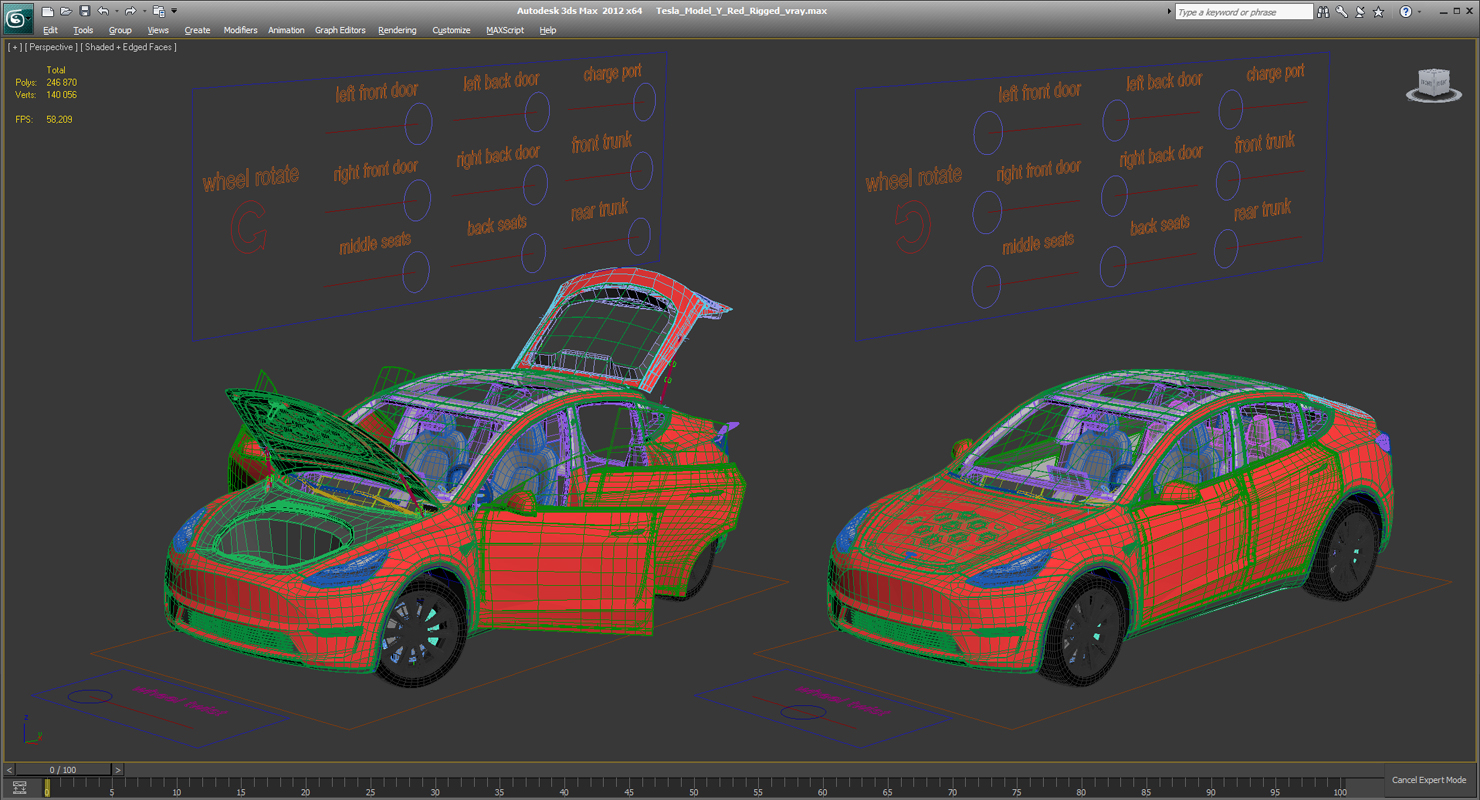Select left panel 'wheel rotate' arrow control
The width and height of the screenshot is (1480, 800).
248,229
